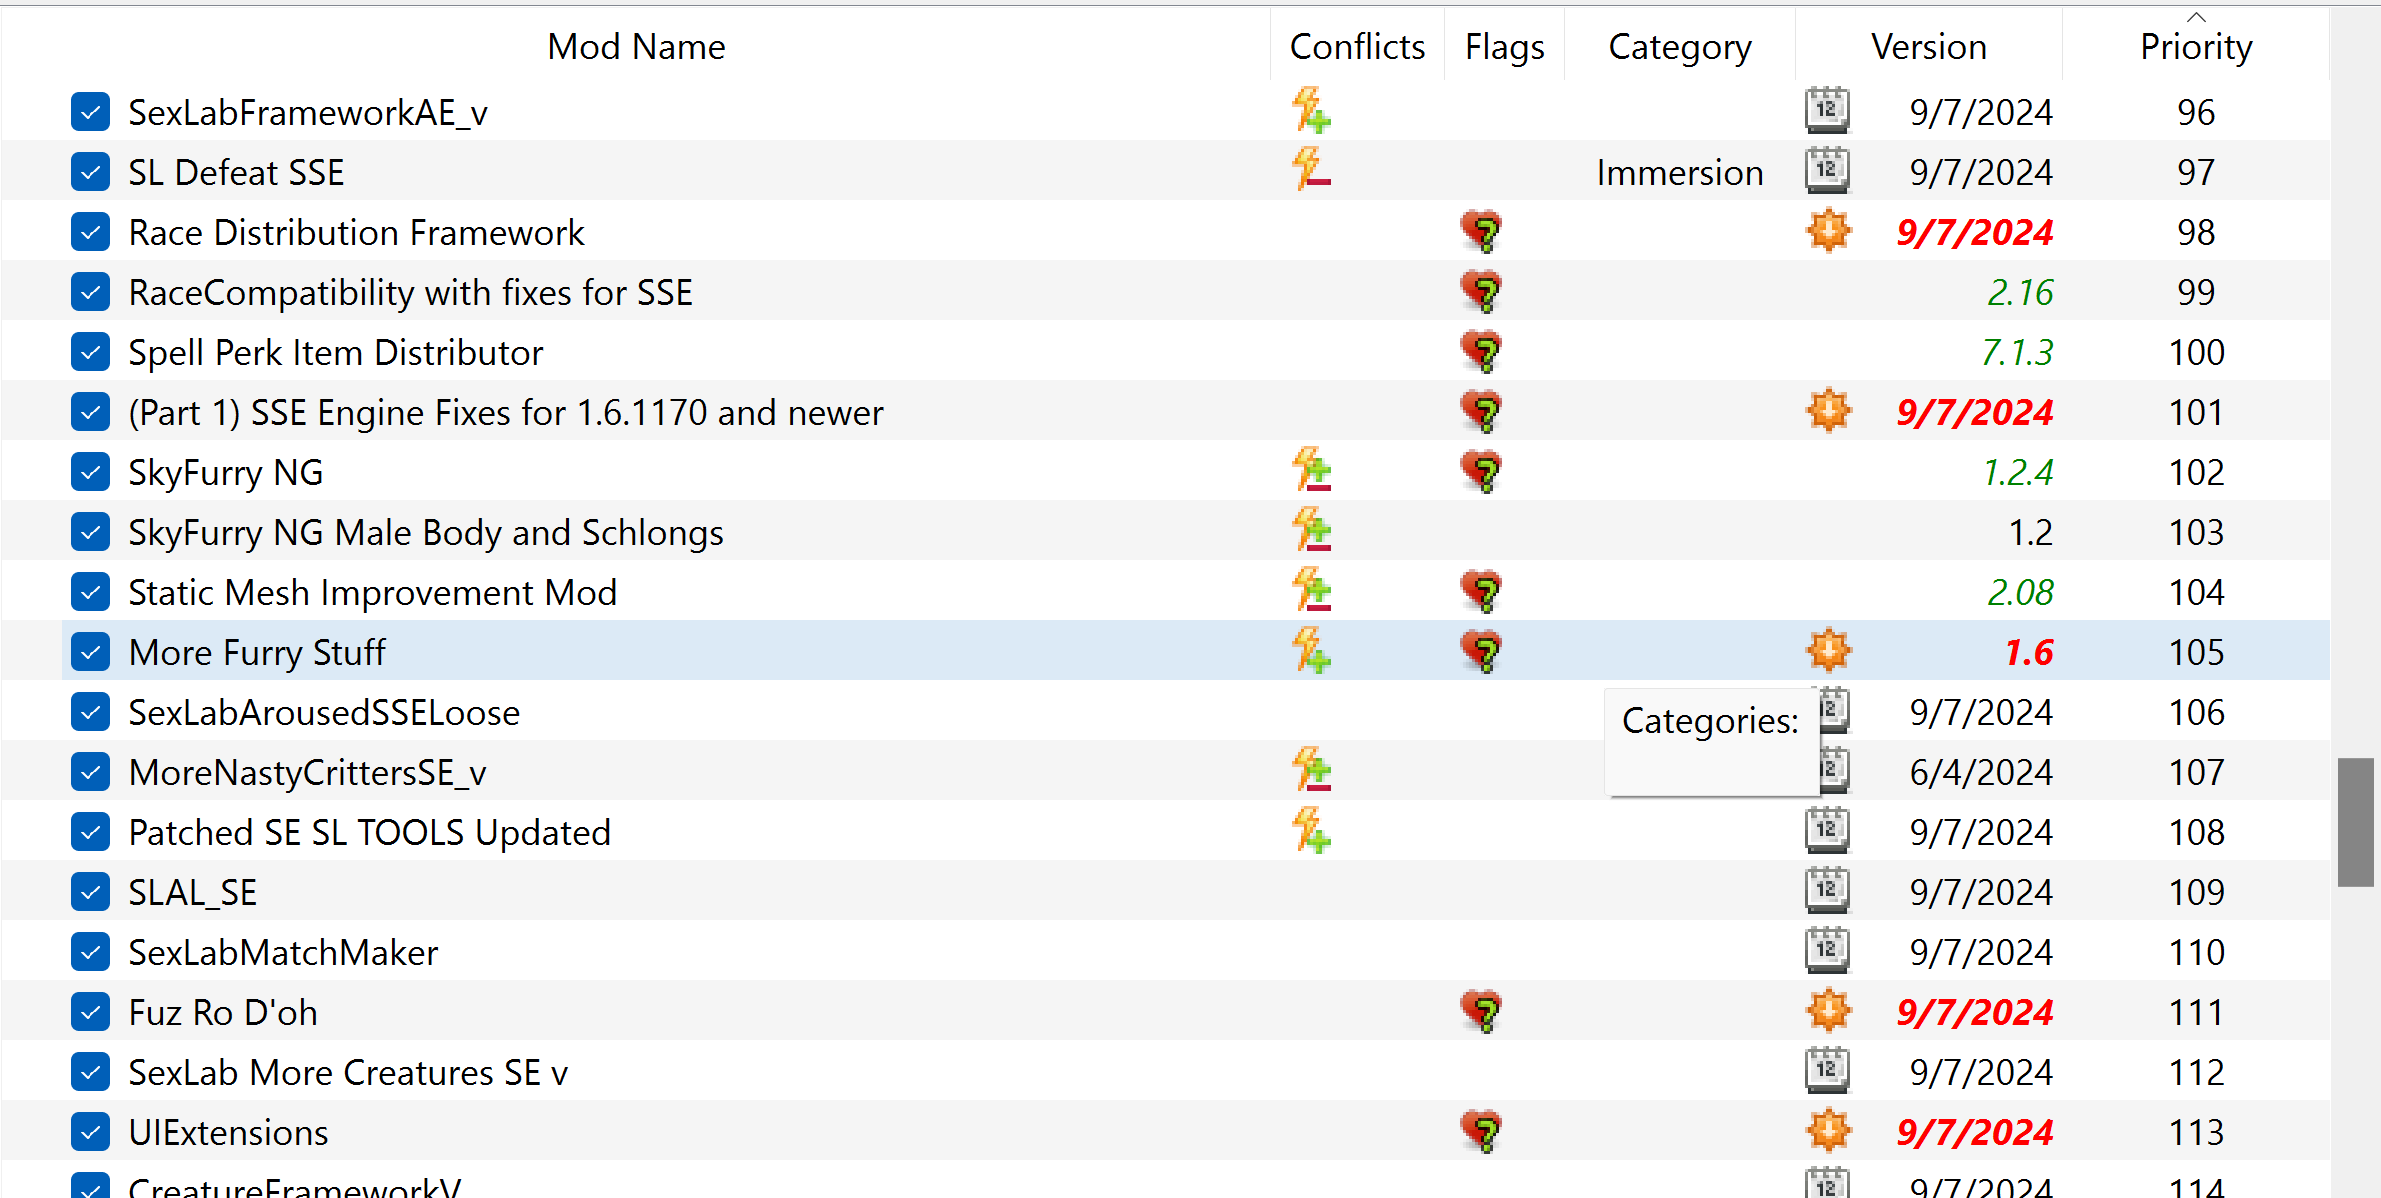The height and width of the screenshot is (1198, 2381).
Task: Click the conflict lightning icon for MoreNastyCrittersSE_v
Action: tap(1312, 771)
